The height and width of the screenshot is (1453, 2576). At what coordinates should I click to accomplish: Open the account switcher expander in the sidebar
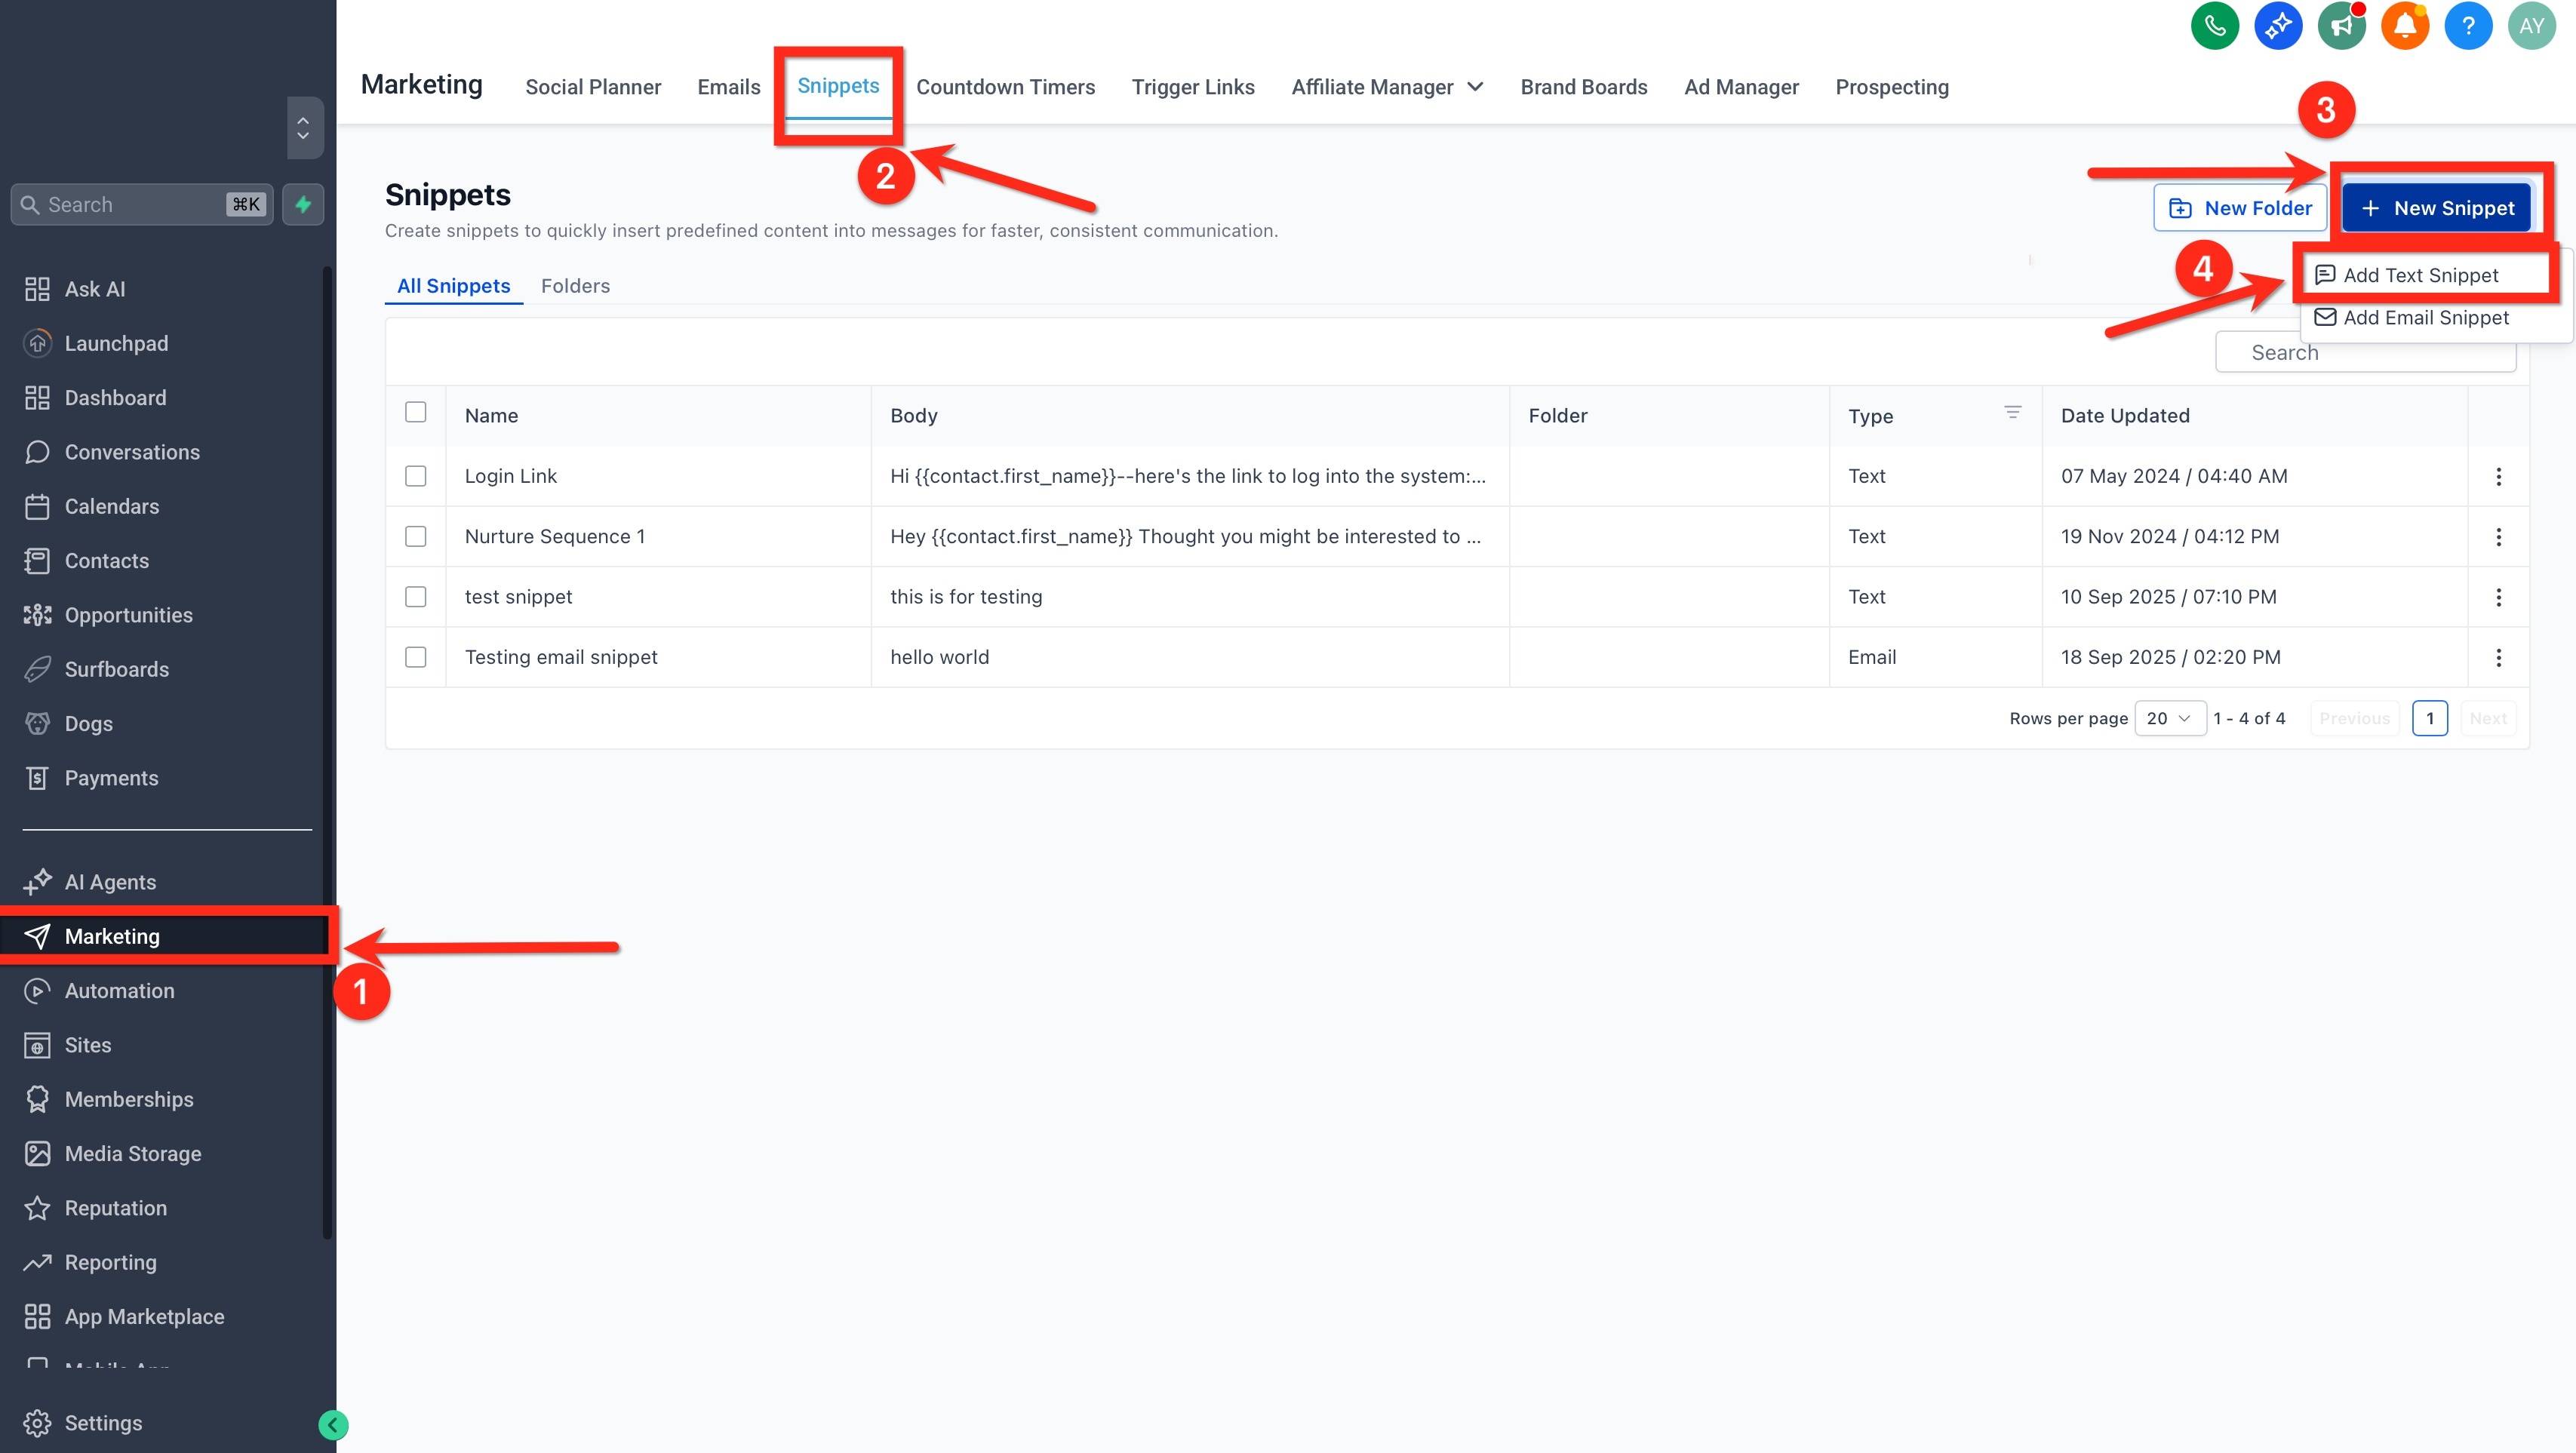click(304, 128)
